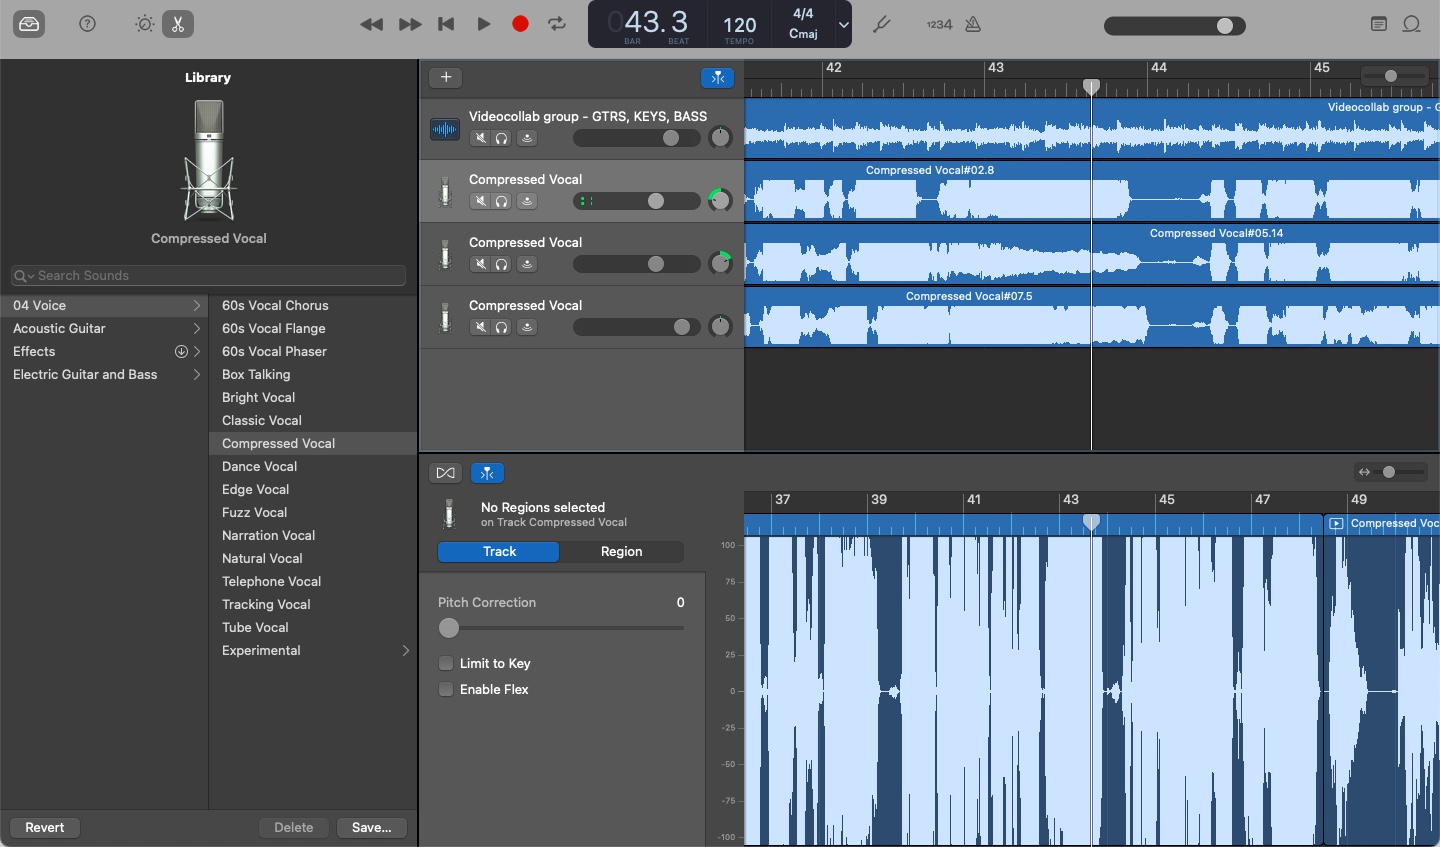
Task: Open the Tuner fork icon
Action: coord(881,24)
